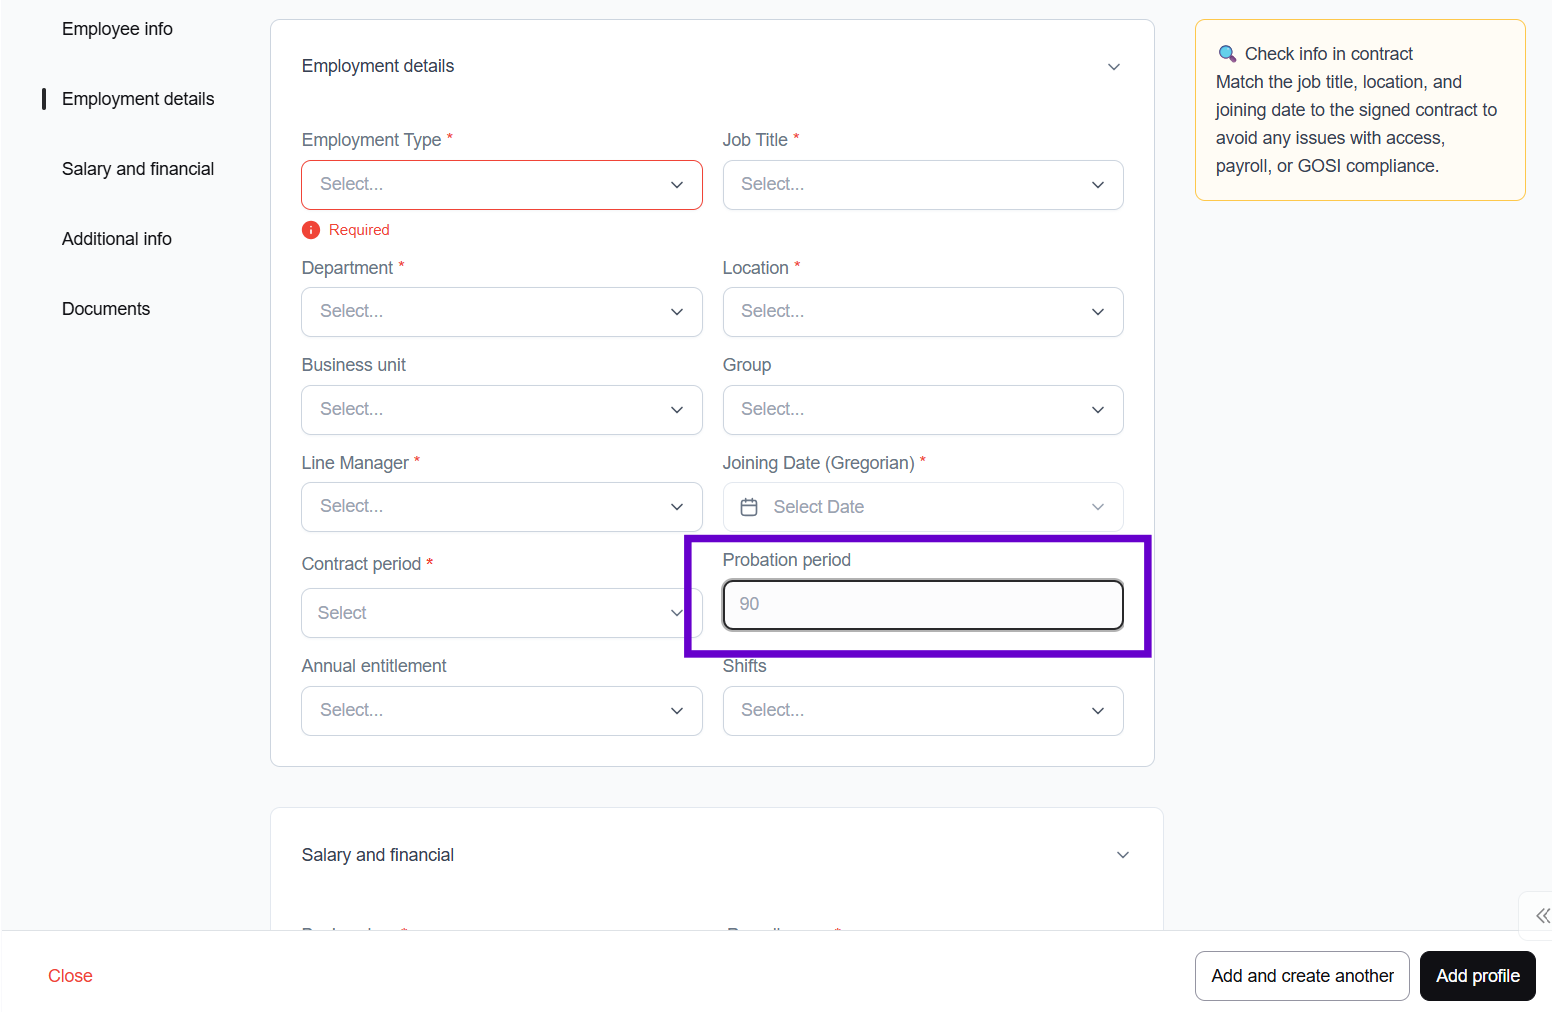Collapse the Salary and financial section chevron
The height and width of the screenshot is (1012, 1552).
point(1122,855)
